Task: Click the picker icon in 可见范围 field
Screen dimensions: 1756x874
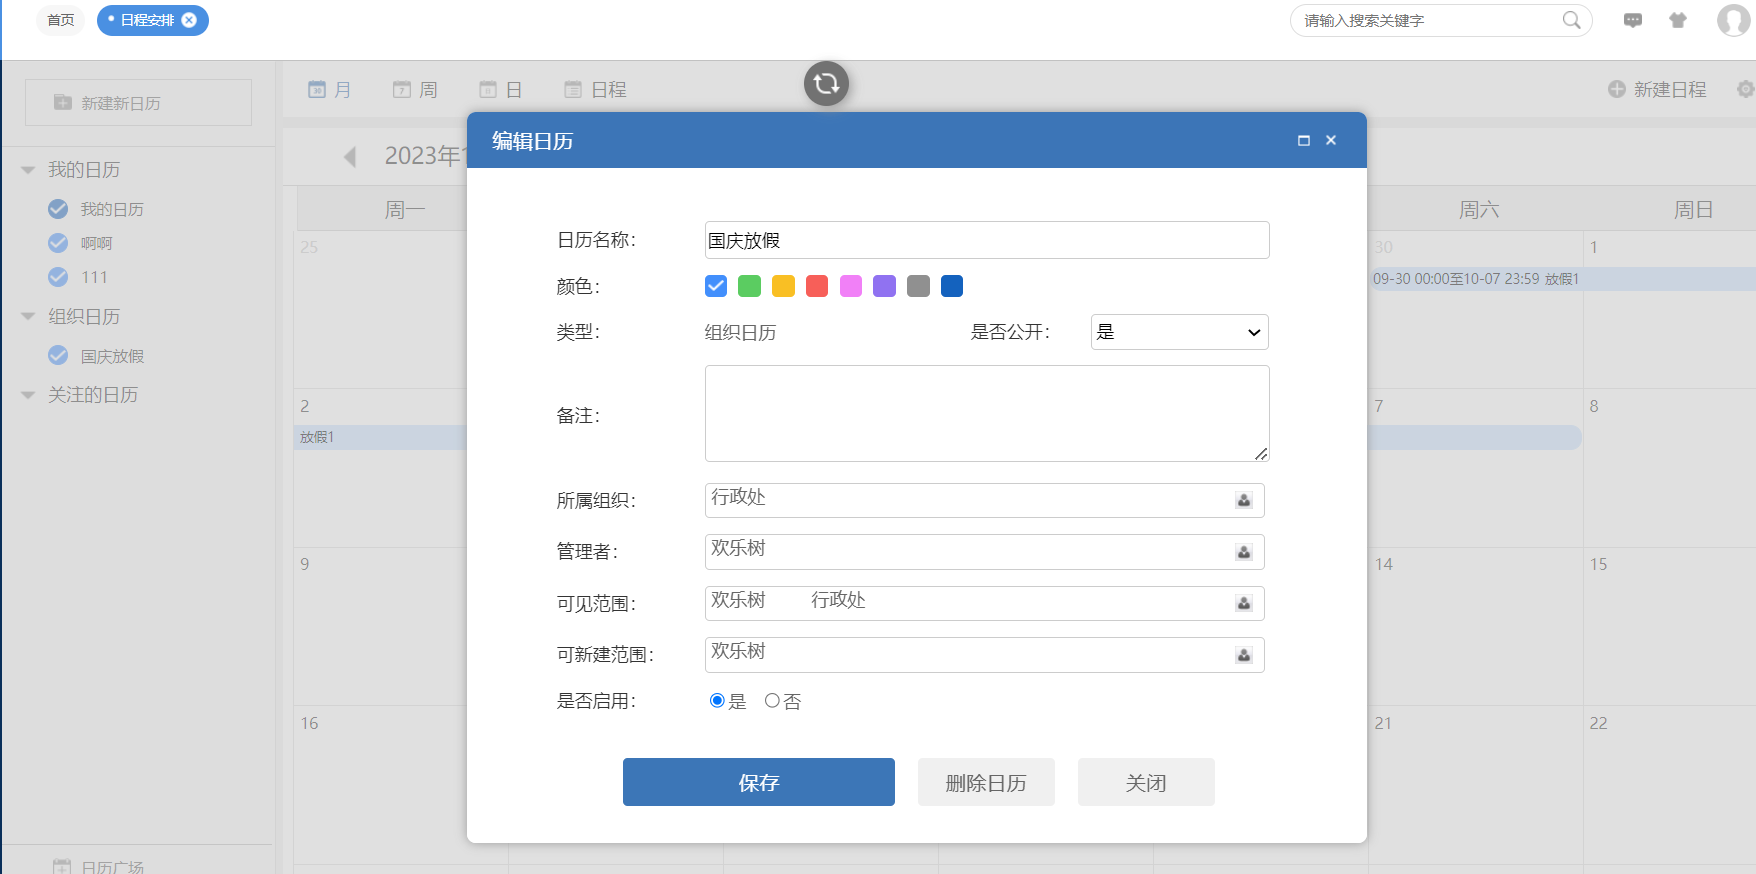Action: click(1244, 604)
